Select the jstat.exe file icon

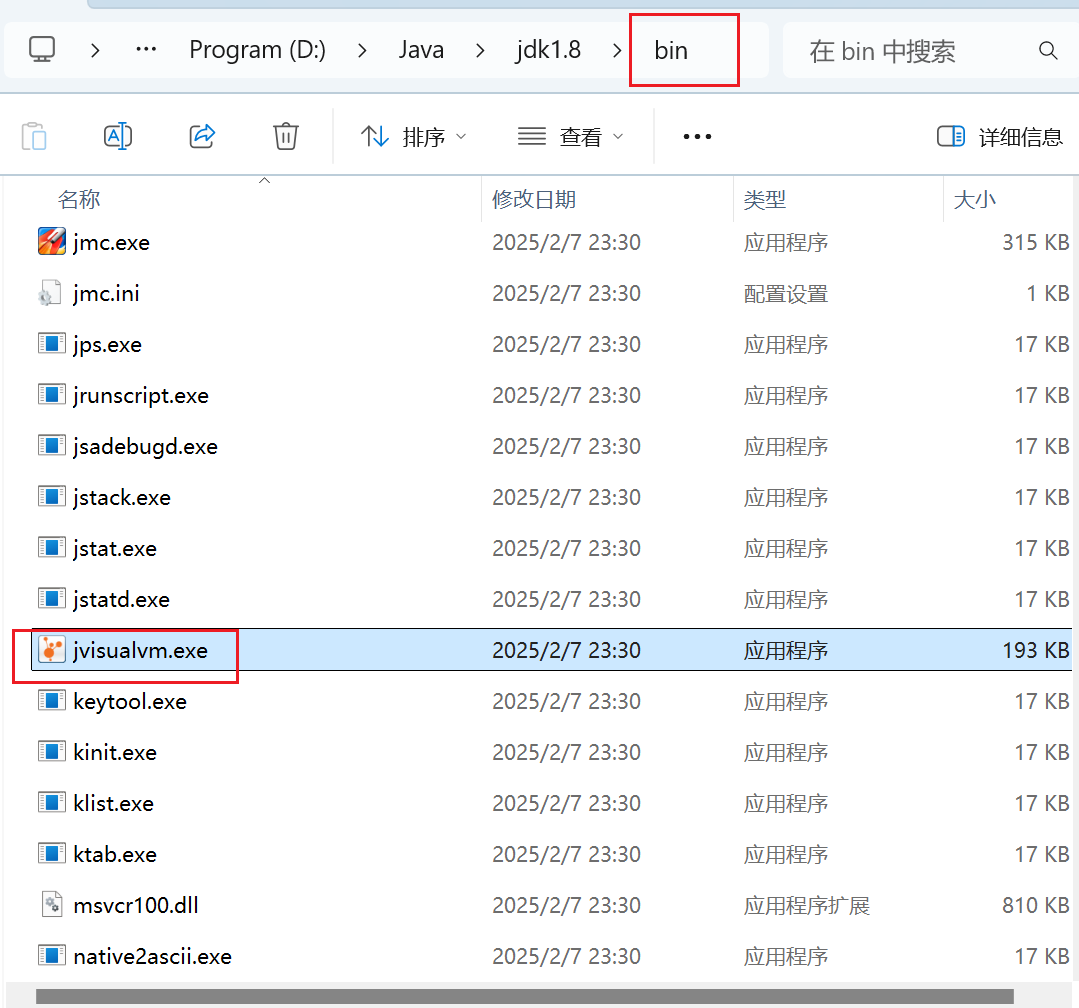[52, 547]
